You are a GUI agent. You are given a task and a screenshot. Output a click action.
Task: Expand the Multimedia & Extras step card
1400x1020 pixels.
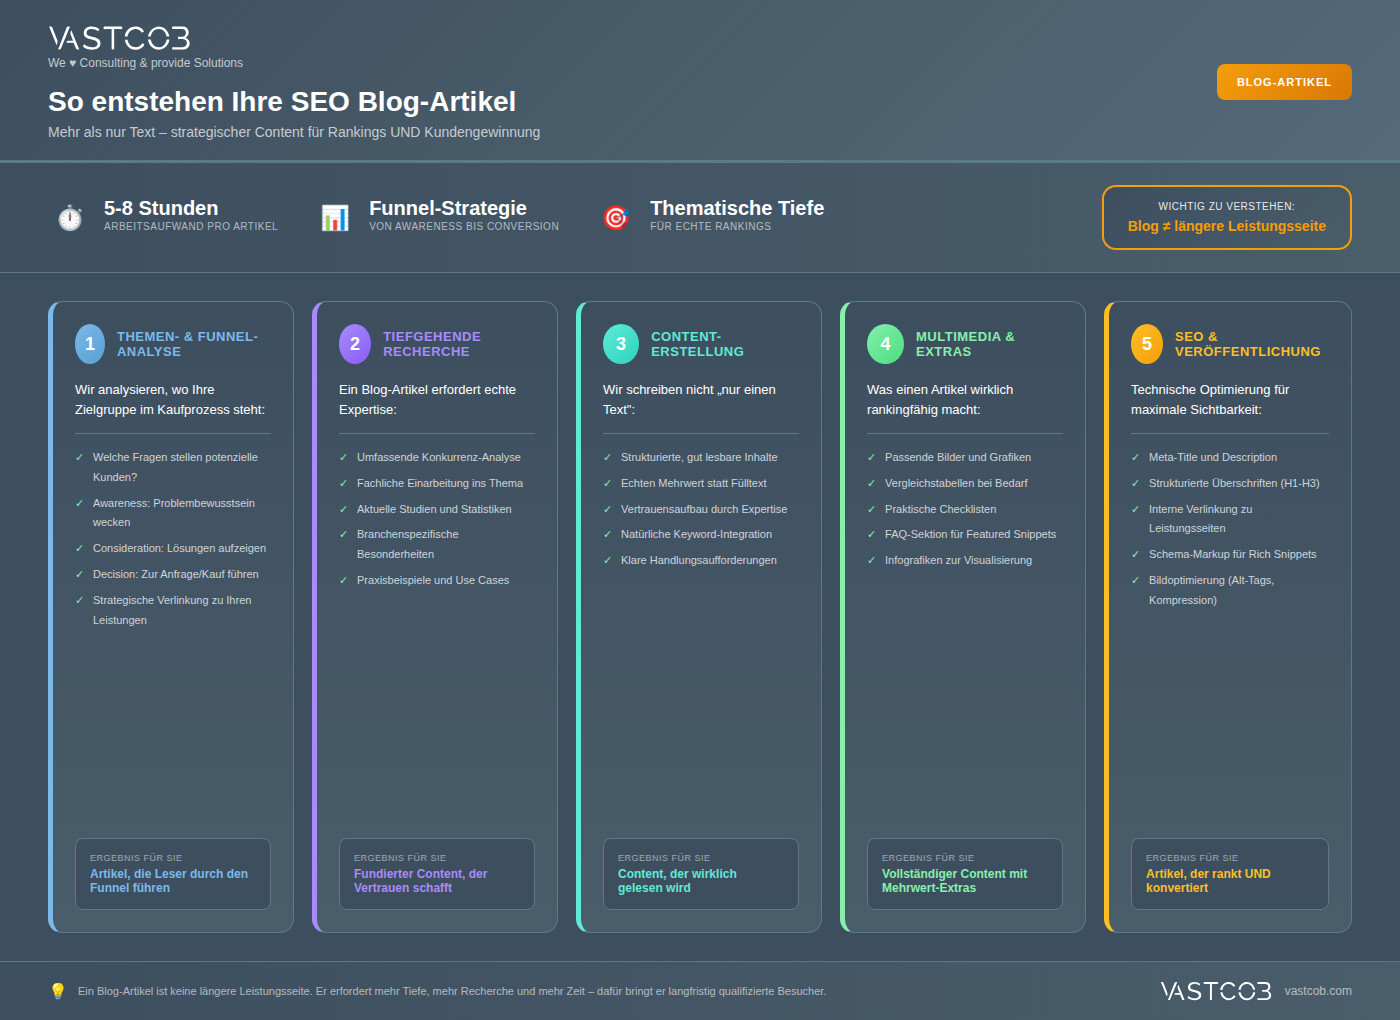(963, 617)
